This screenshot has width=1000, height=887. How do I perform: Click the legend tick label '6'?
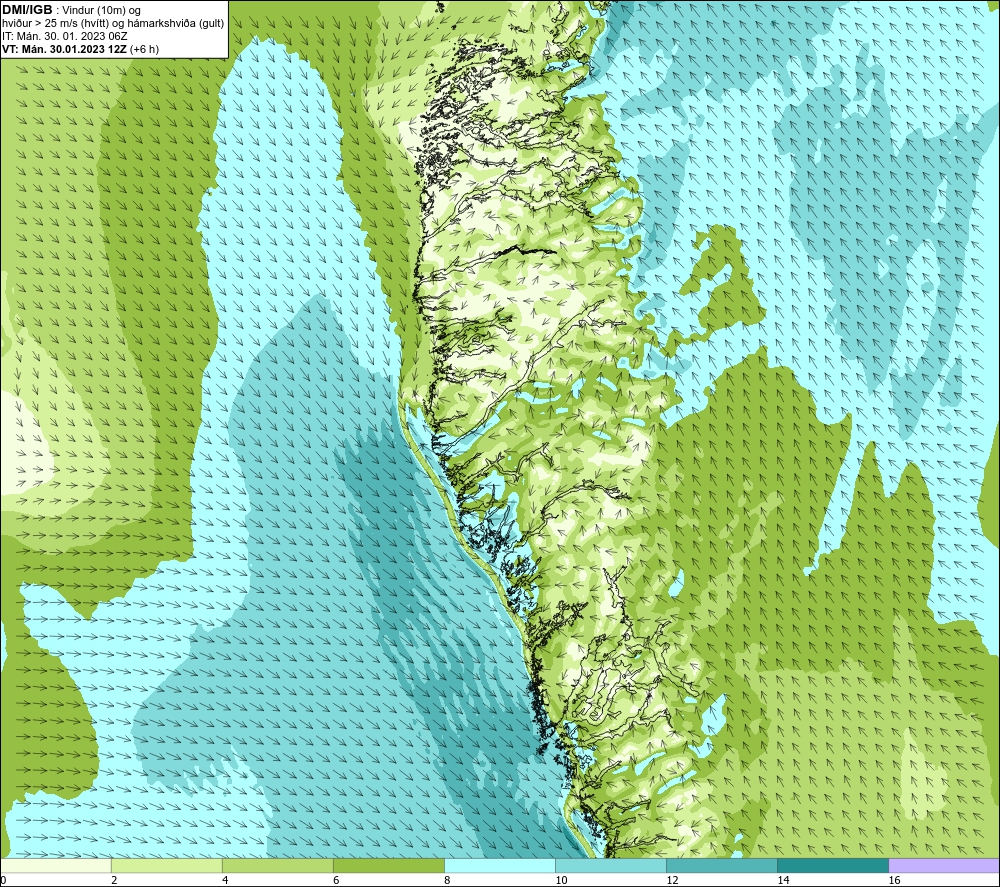(x=335, y=881)
